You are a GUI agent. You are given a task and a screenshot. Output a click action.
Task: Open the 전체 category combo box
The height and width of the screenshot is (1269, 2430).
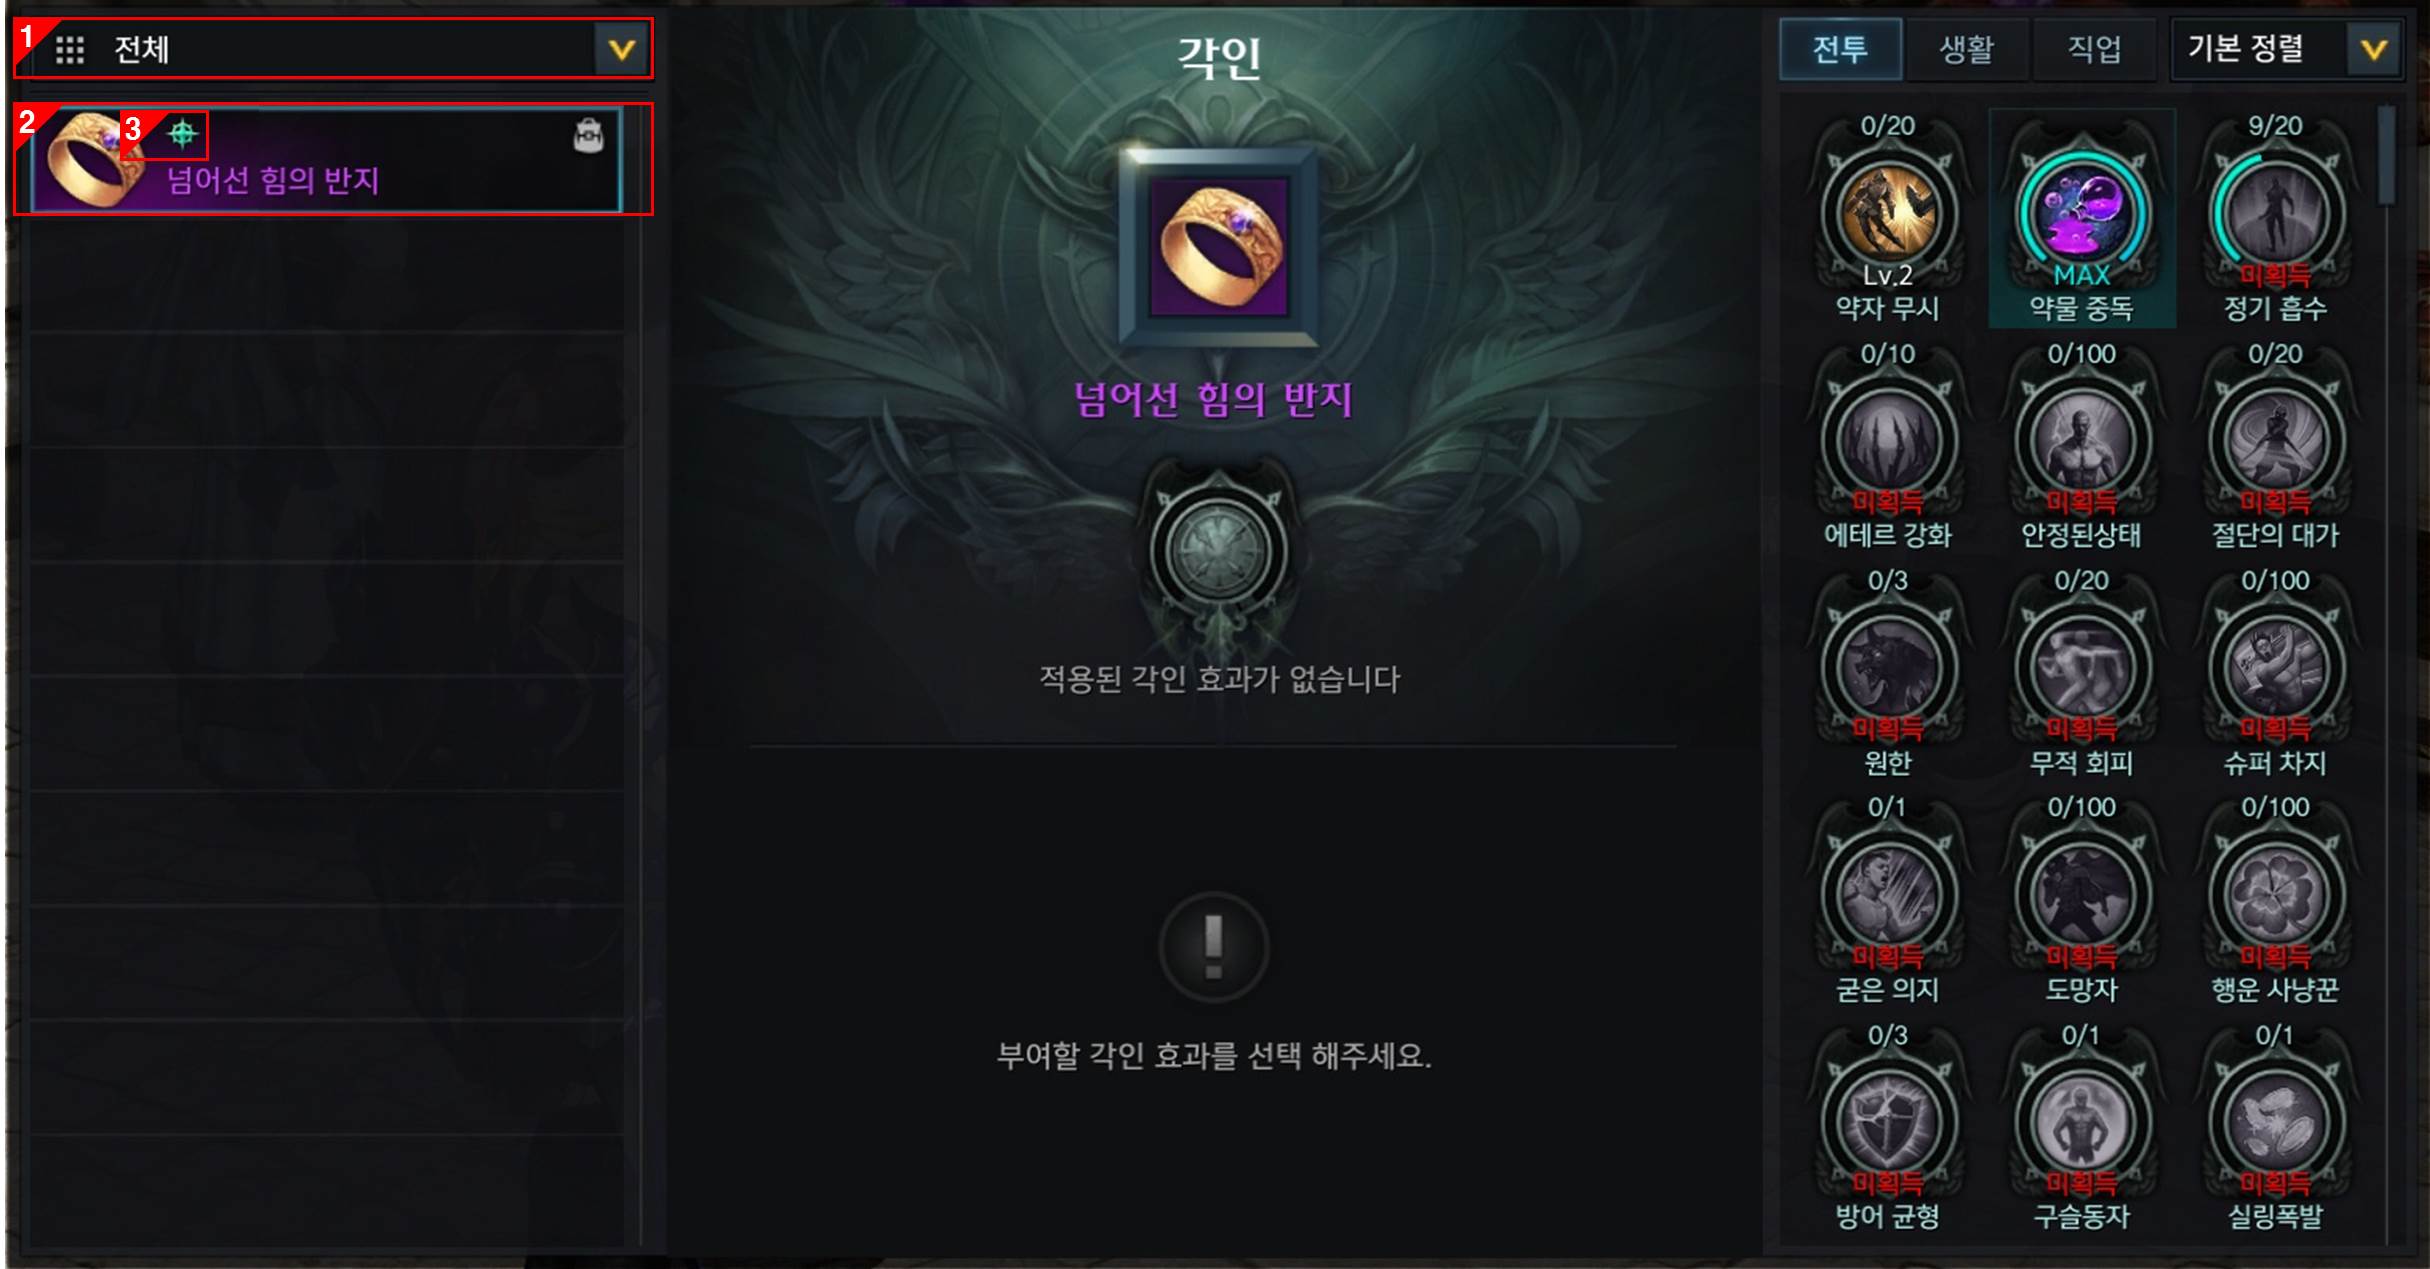pyautogui.click(x=333, y=49)
